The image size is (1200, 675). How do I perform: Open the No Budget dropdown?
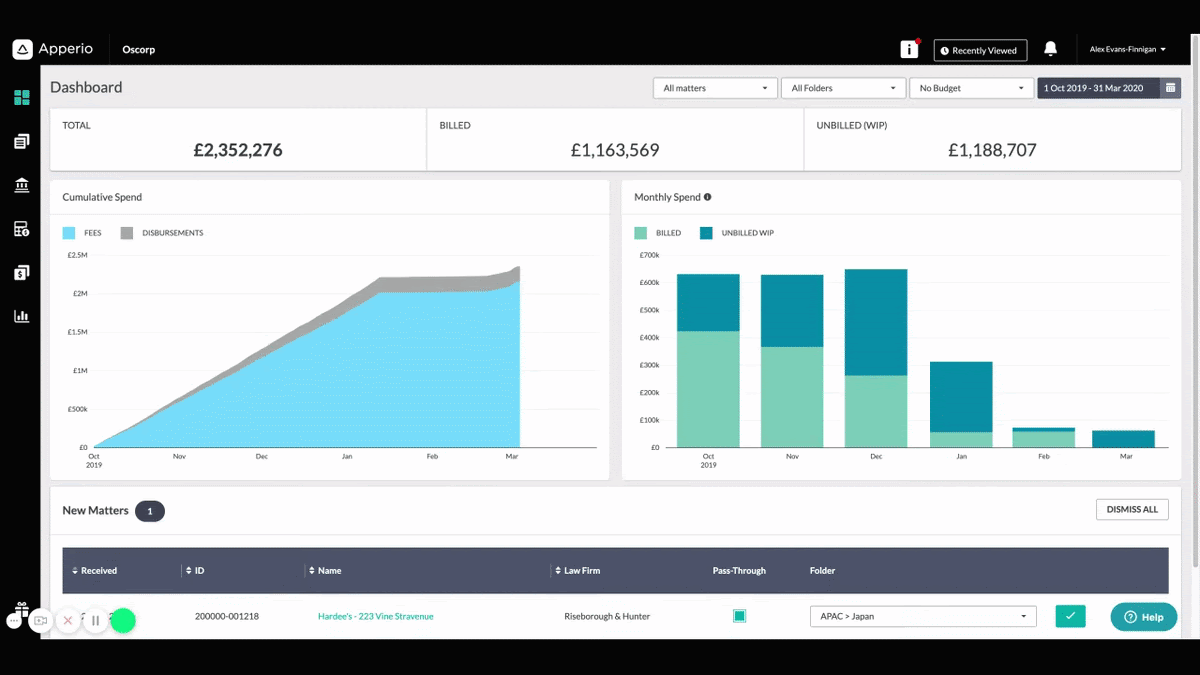971,88
